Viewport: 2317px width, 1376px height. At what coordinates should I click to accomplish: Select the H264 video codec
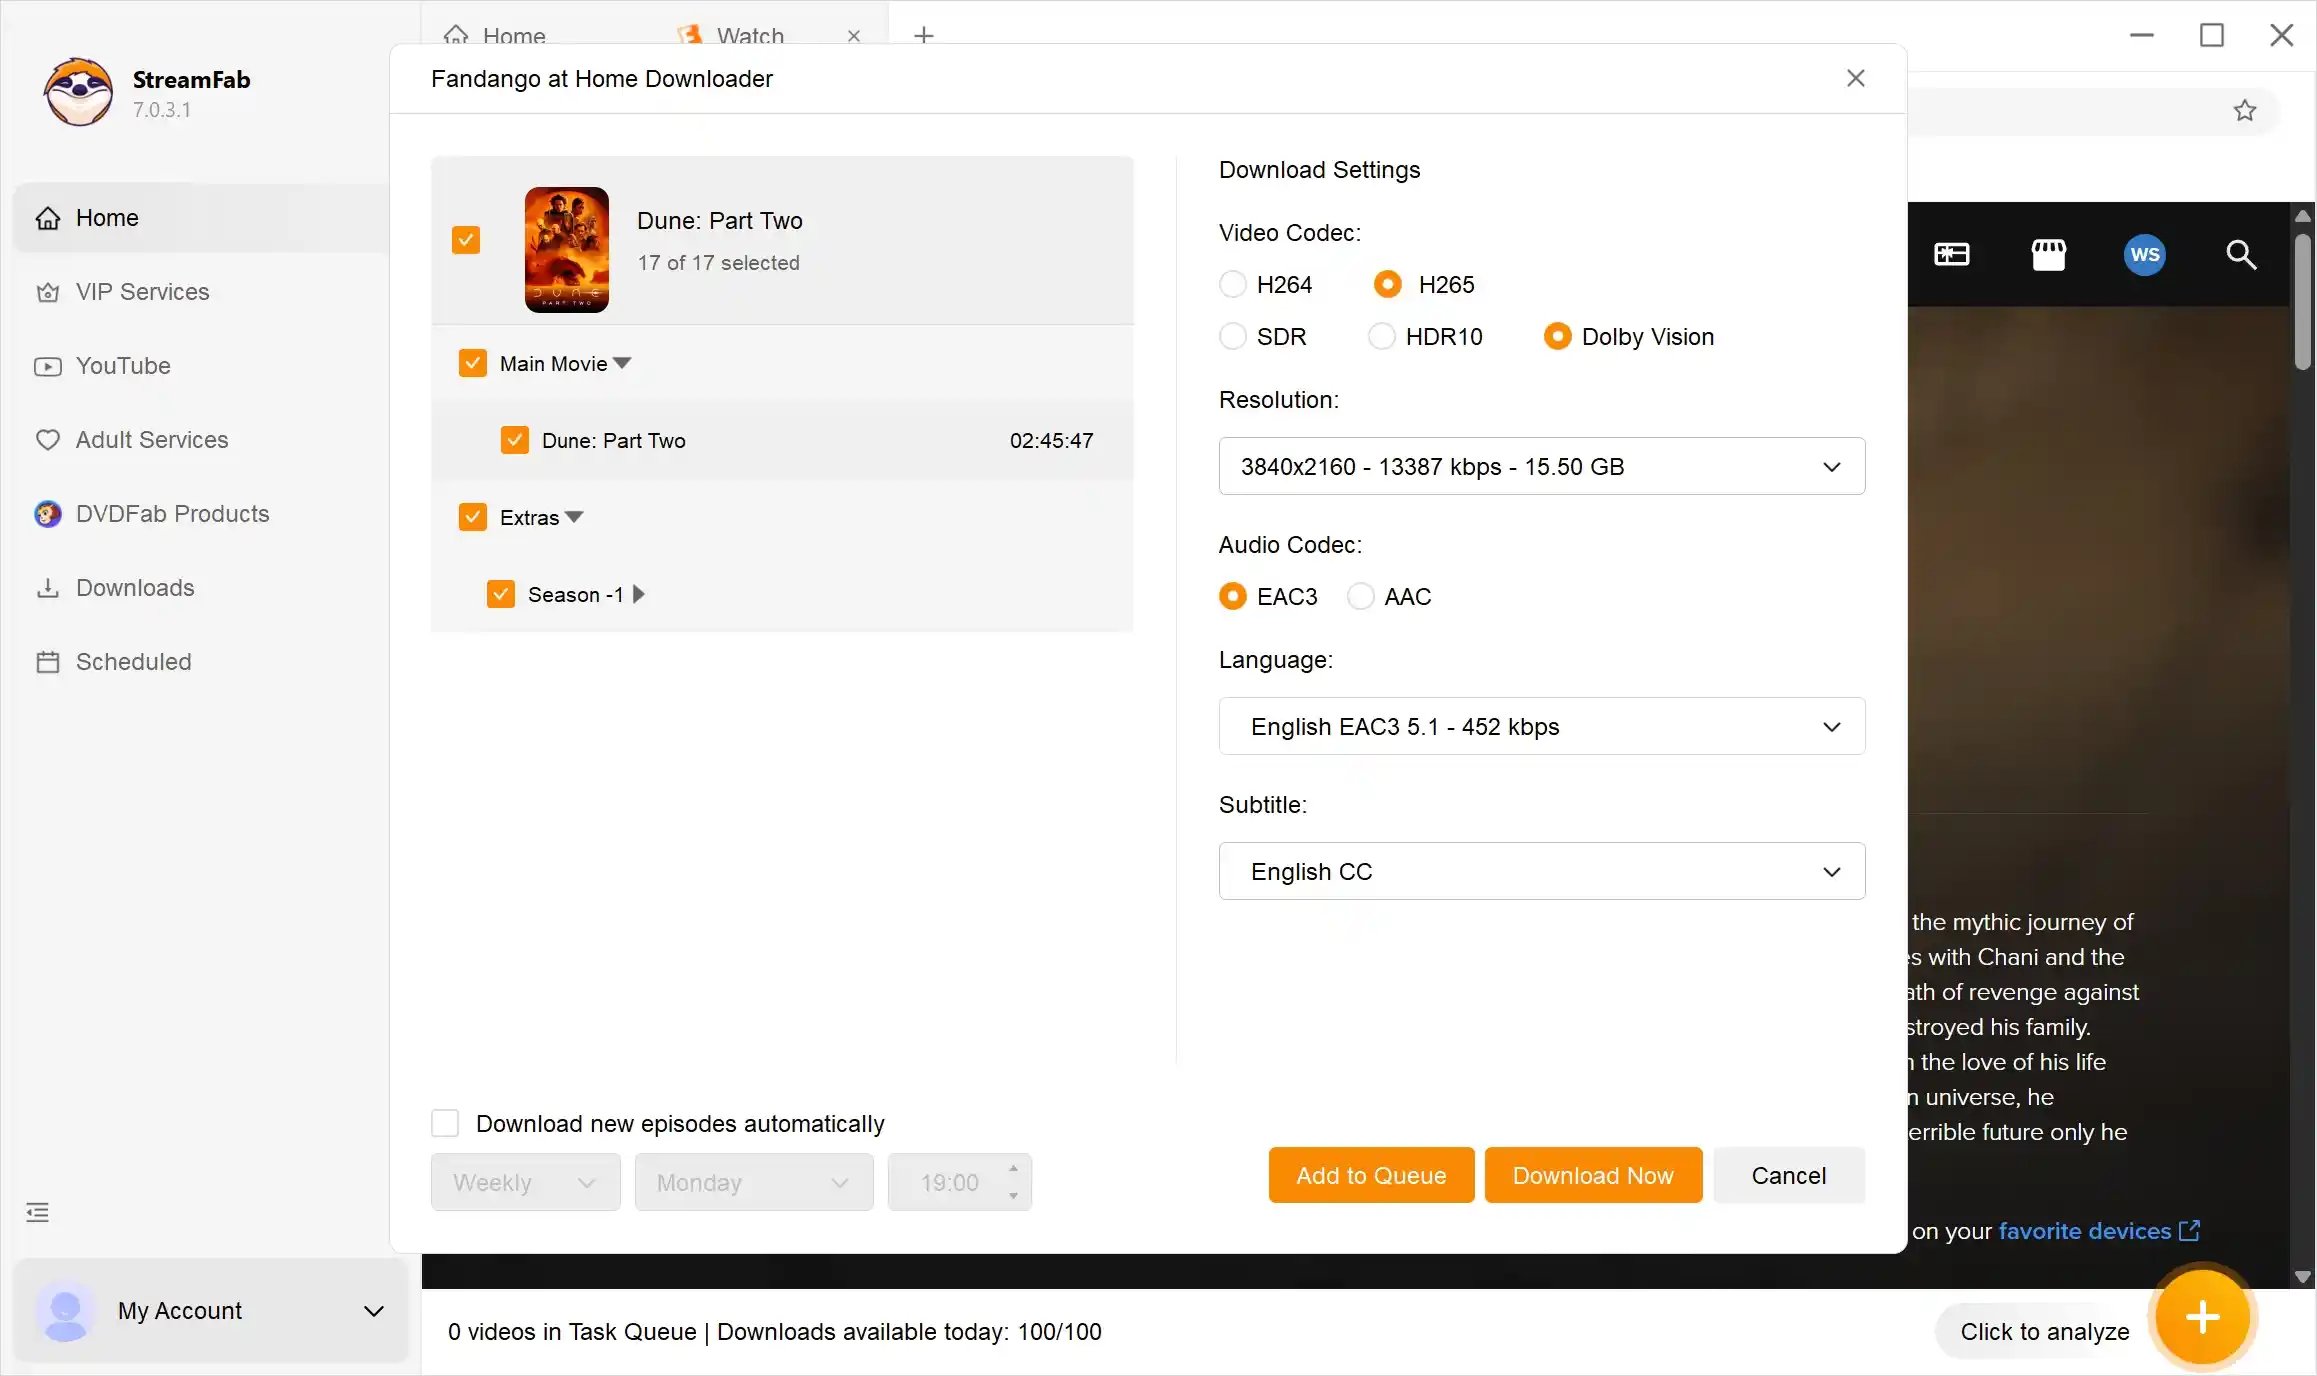[1233, 284]
